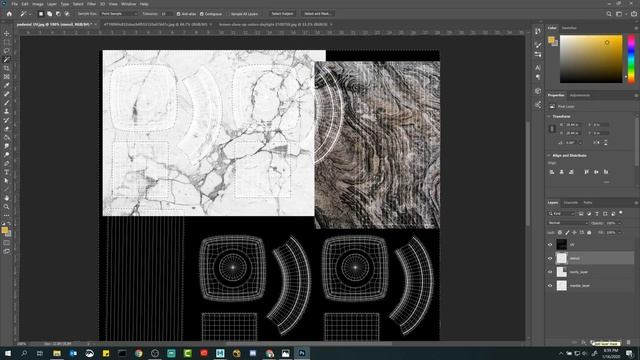Delete layer with trash icon
This screenshot has width=640, height=360.
pos(628,342)
